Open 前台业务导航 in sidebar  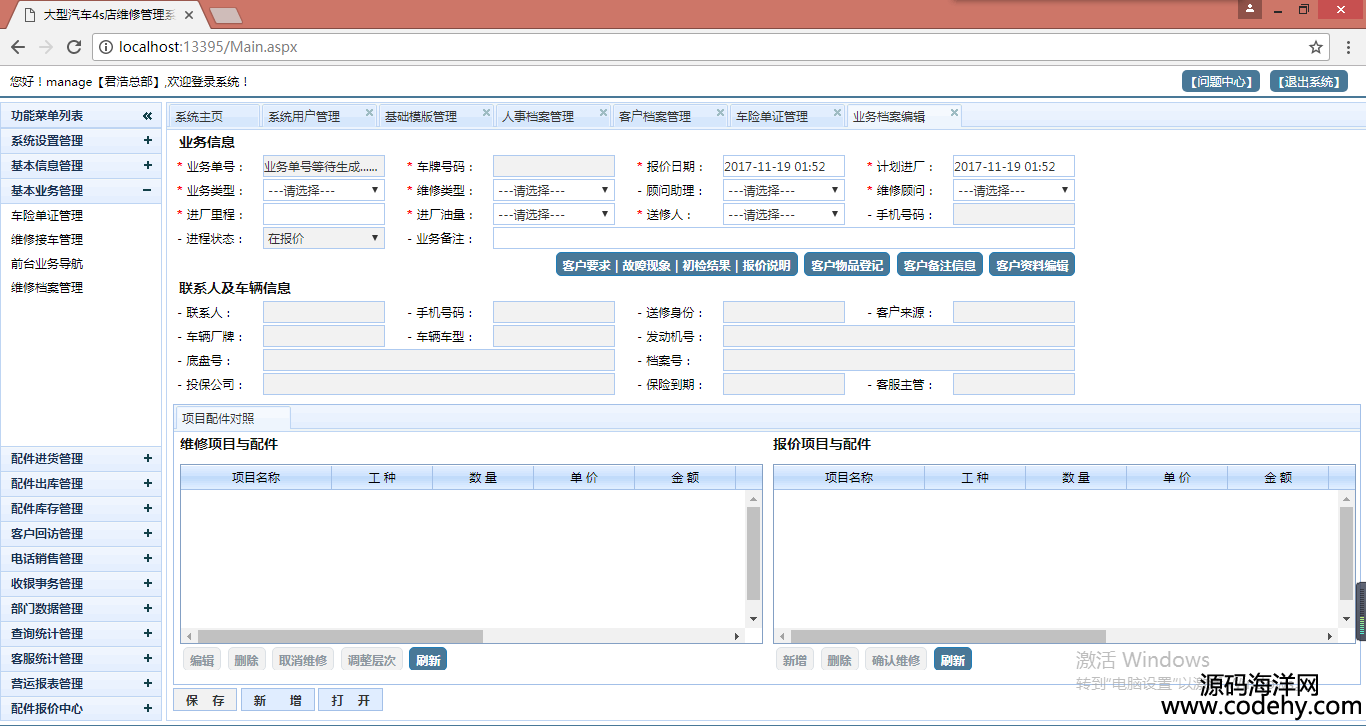[47, 264]
